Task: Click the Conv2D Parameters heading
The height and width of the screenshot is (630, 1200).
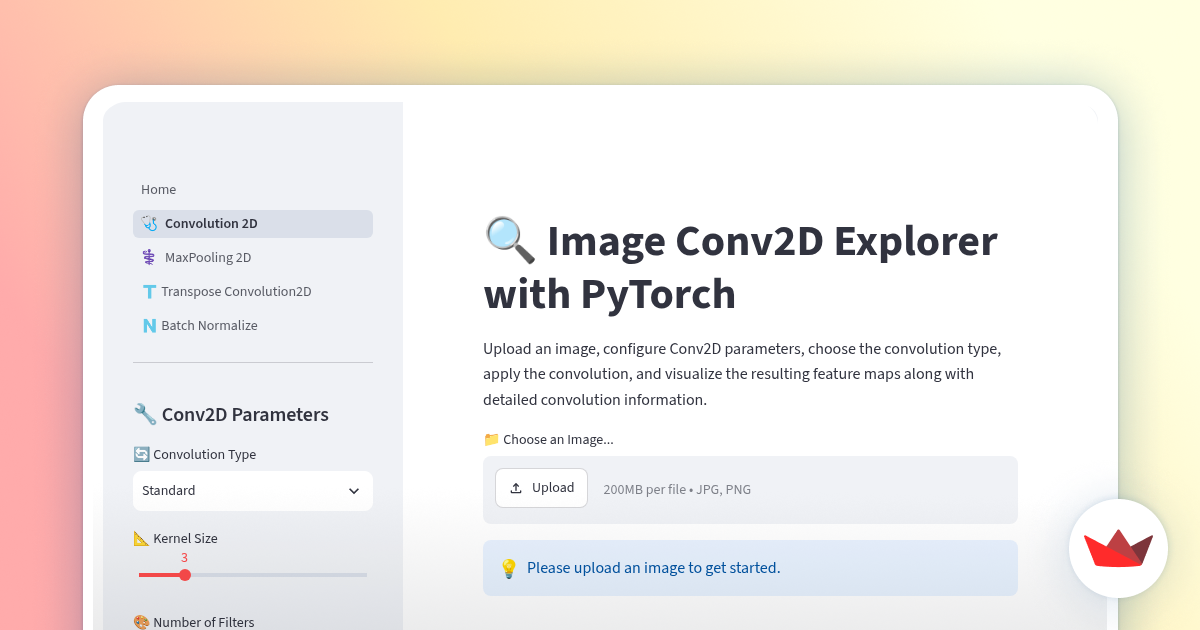Action: click(x=231, y=414)
